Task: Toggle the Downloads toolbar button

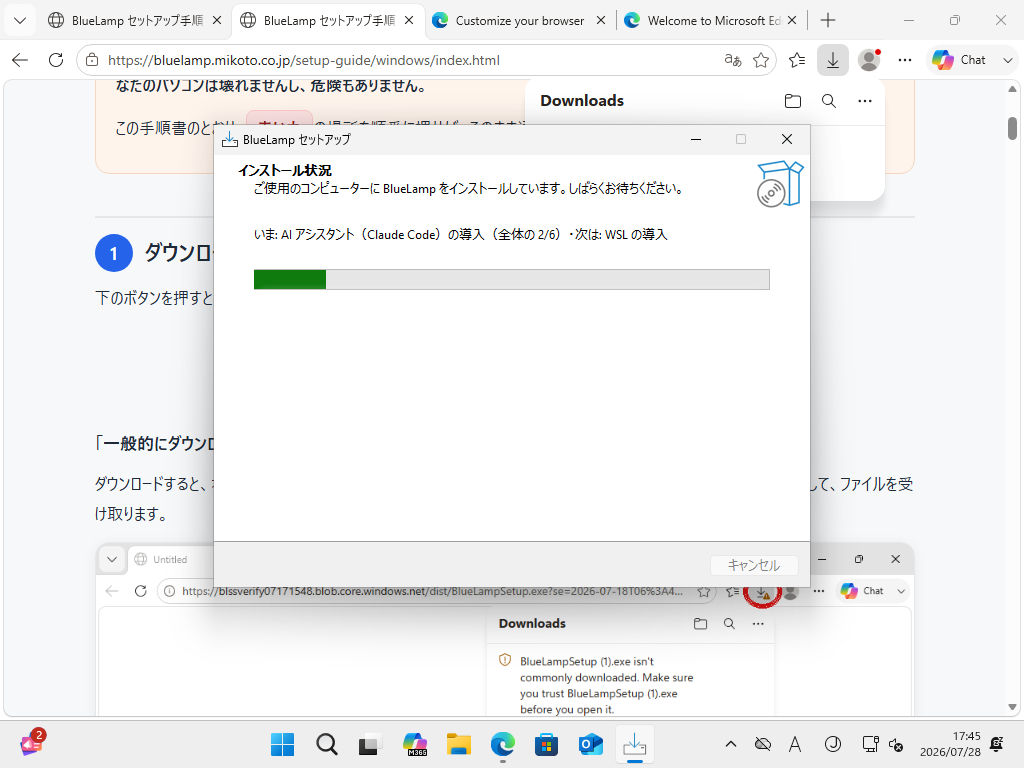Action: click(x=833, y=60)
